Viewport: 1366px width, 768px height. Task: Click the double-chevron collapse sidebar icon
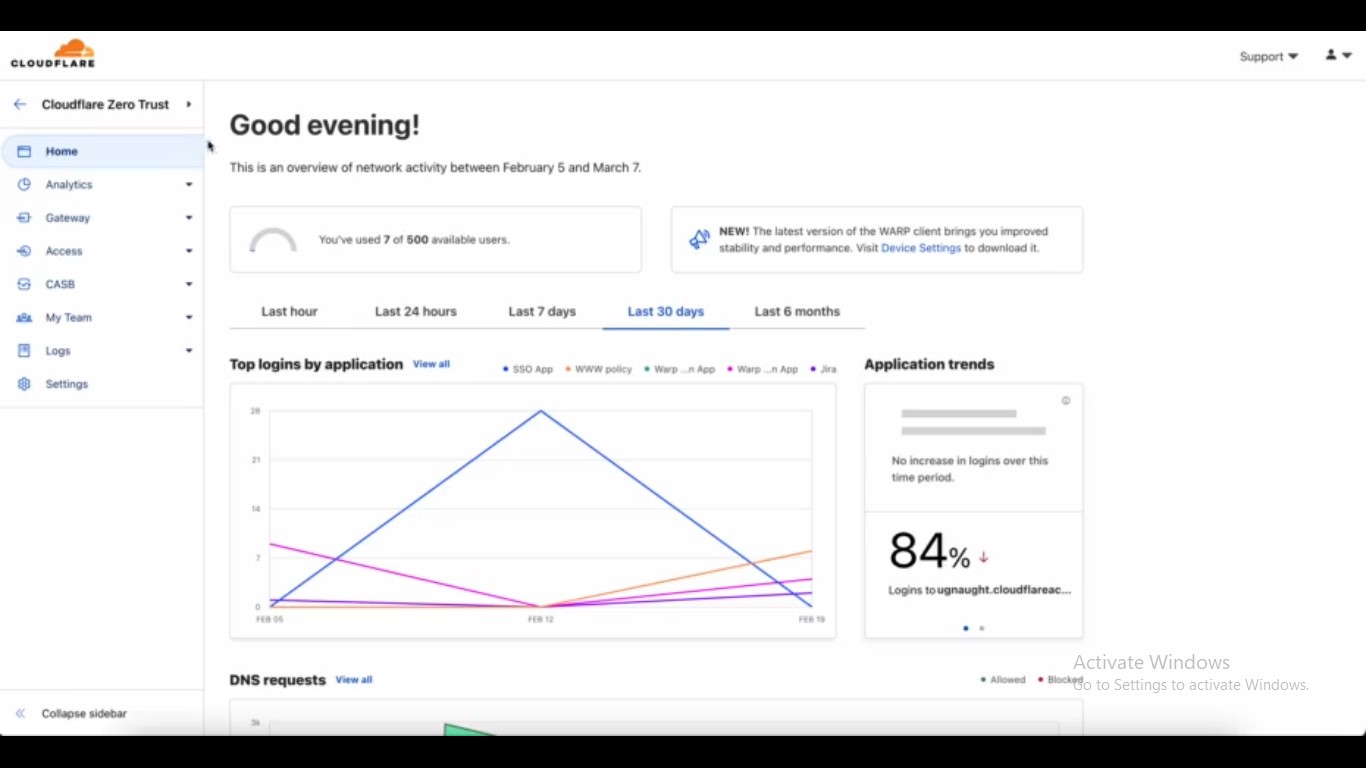[20, 714]
